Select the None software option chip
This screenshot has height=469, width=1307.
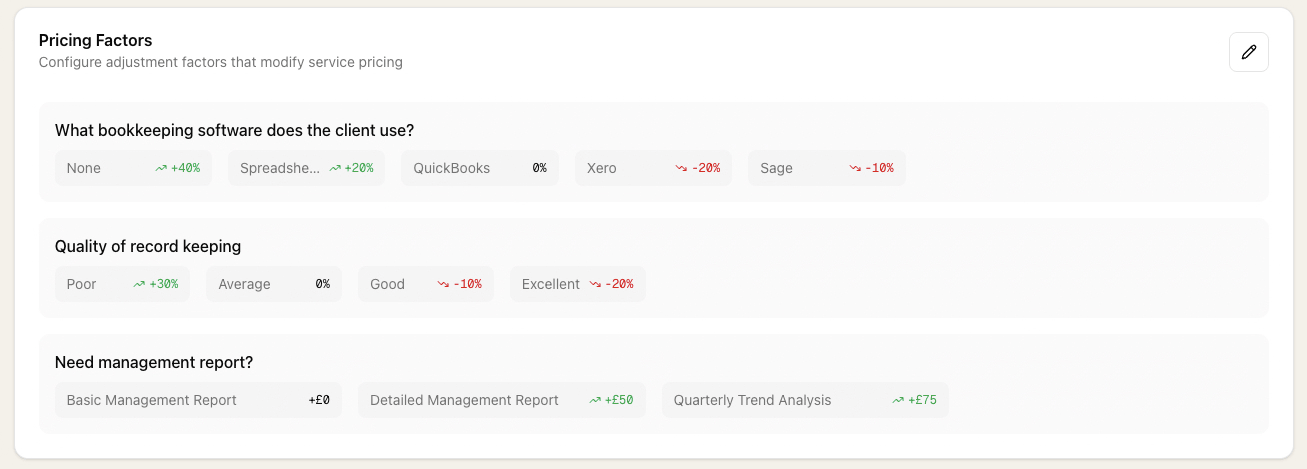coord(133,168)
